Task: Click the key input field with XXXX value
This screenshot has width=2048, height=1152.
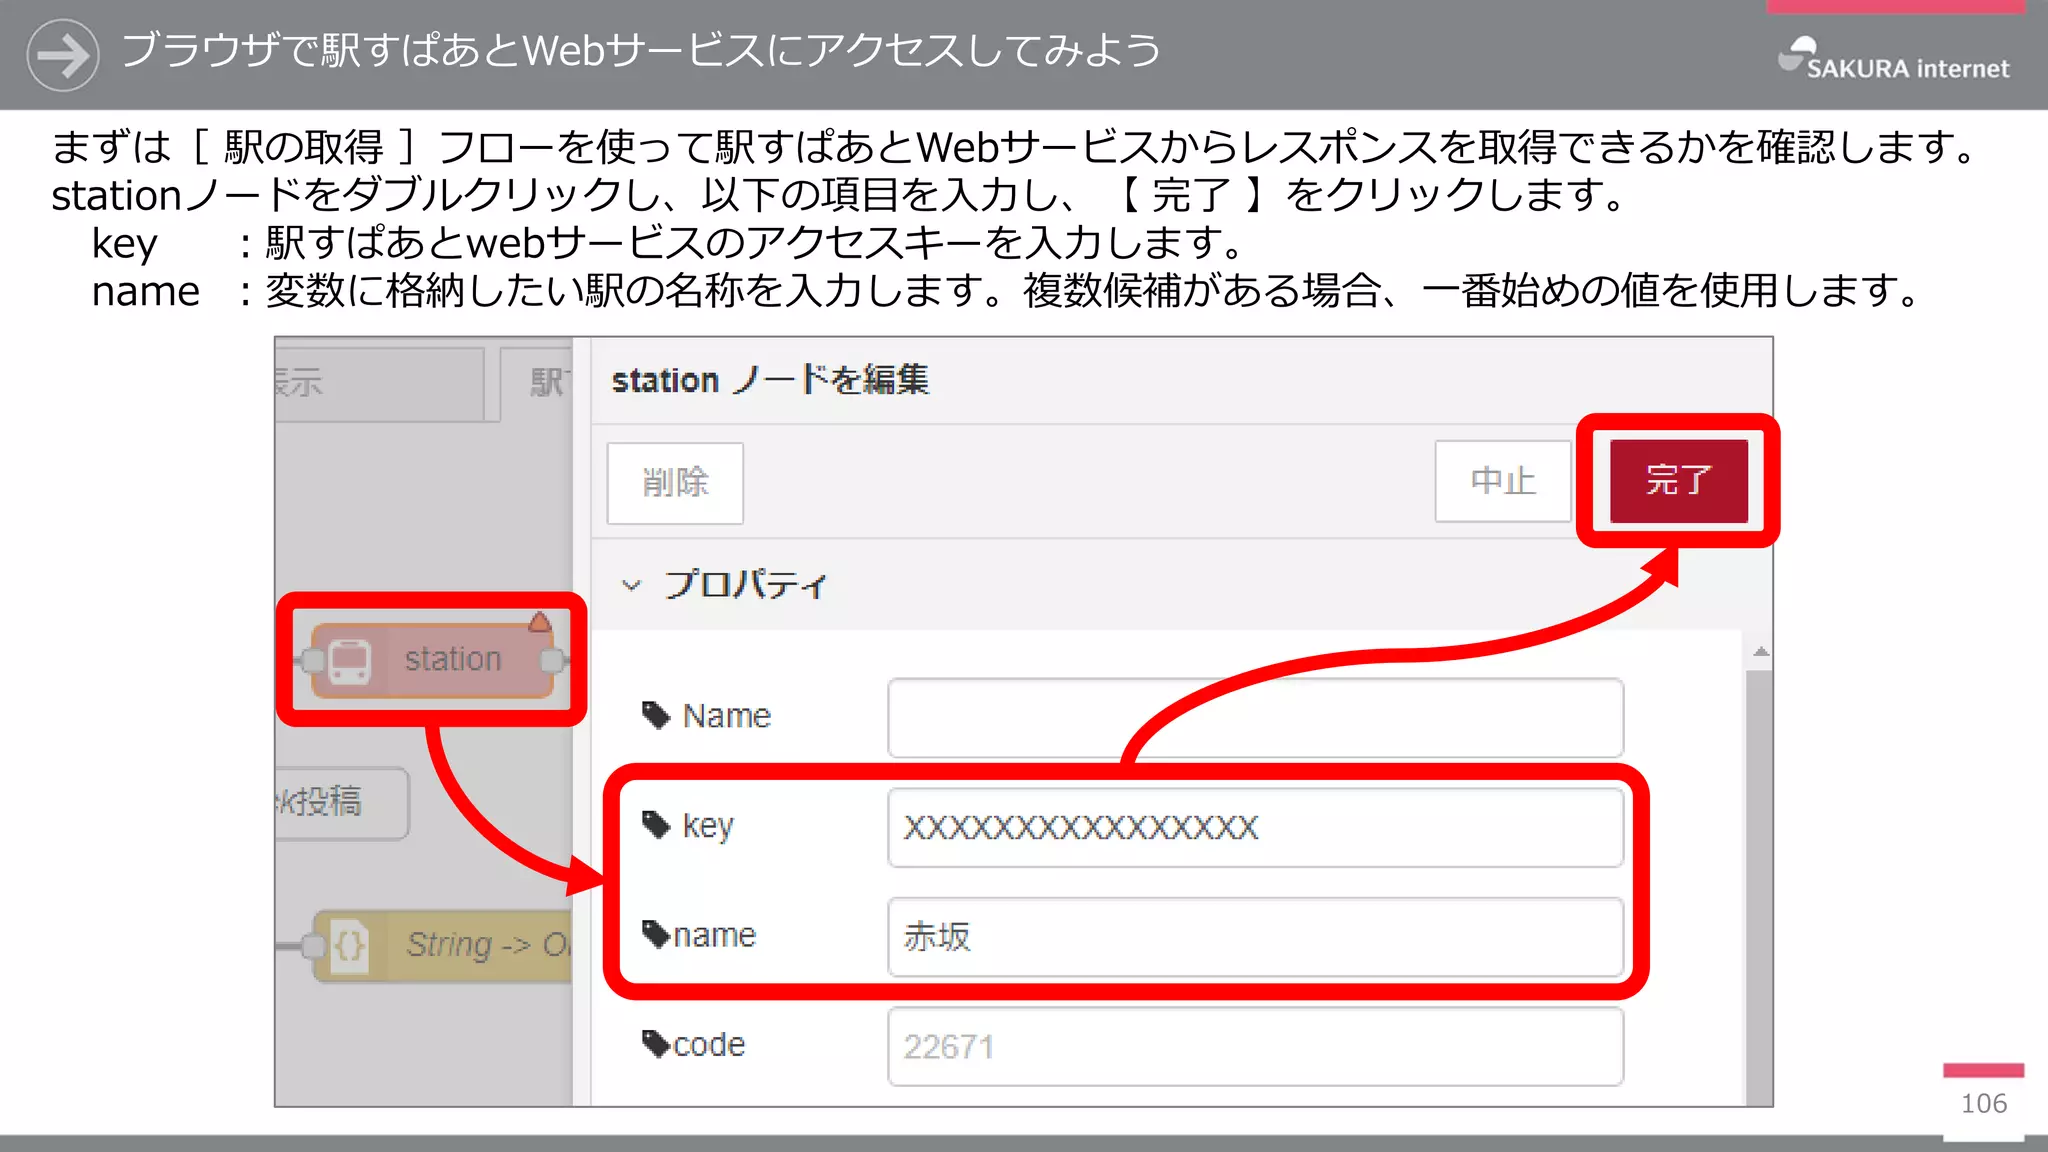Action: (1255, 827)
